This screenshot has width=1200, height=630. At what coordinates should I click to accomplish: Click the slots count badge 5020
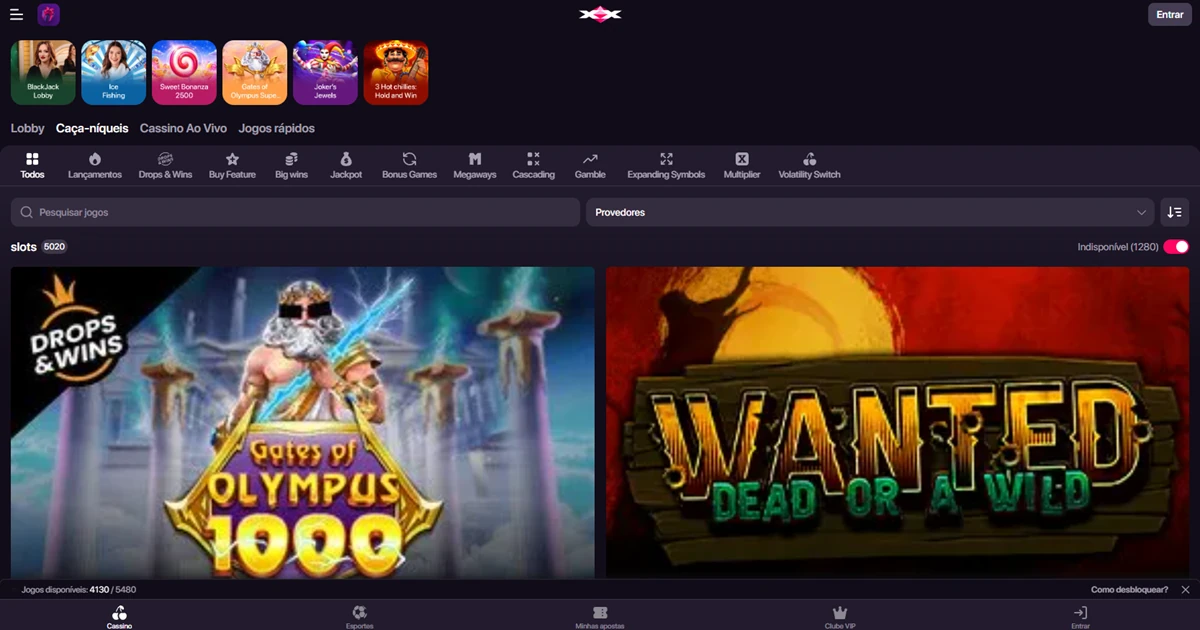point(54,246)
